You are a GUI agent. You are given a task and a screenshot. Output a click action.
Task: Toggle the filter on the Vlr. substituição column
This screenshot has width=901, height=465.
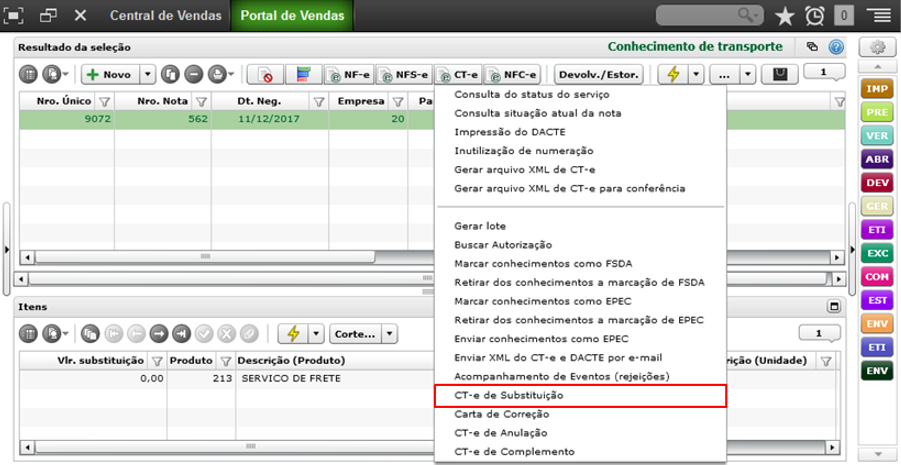pos(157,361)
